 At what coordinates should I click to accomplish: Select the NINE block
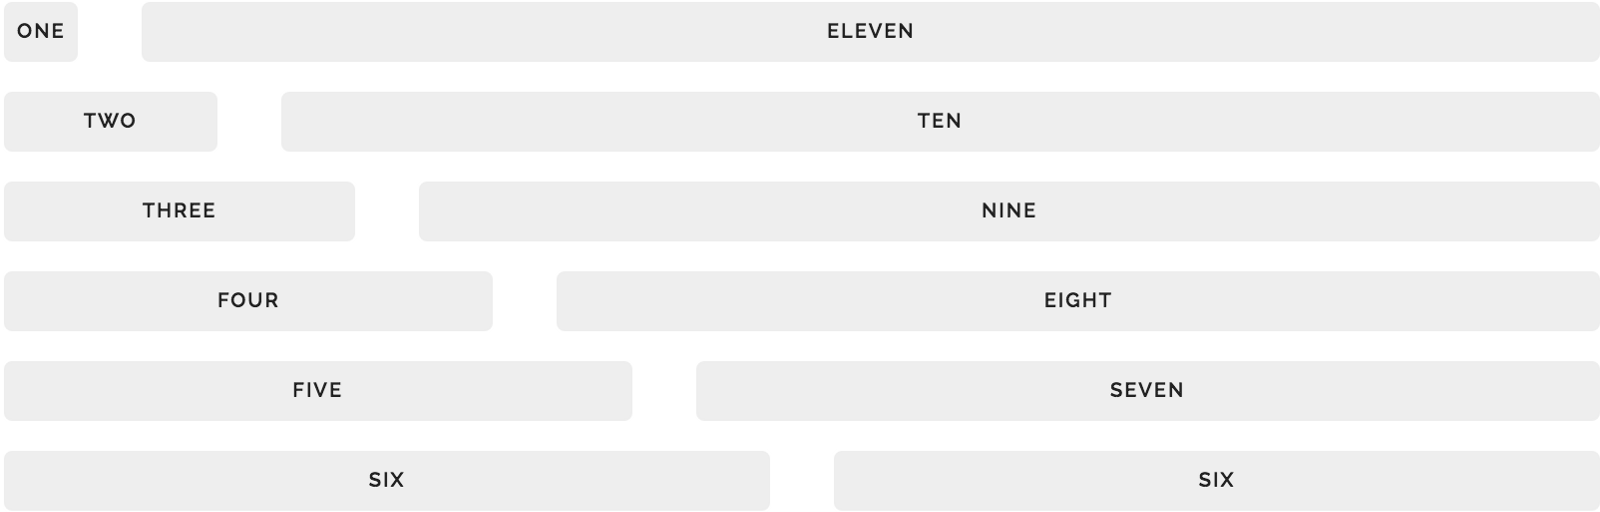[x=1009, y=211]
